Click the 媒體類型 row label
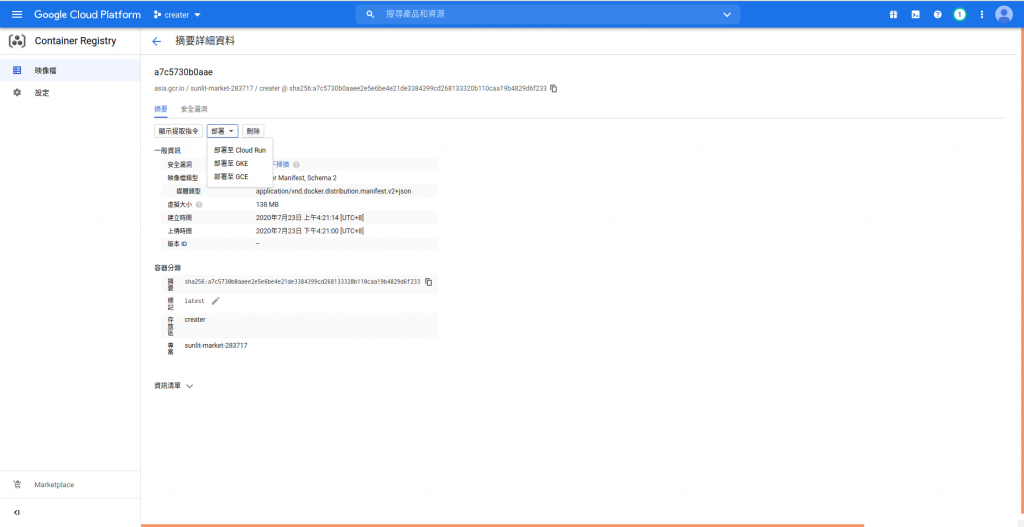 click(x=189, y=191)
